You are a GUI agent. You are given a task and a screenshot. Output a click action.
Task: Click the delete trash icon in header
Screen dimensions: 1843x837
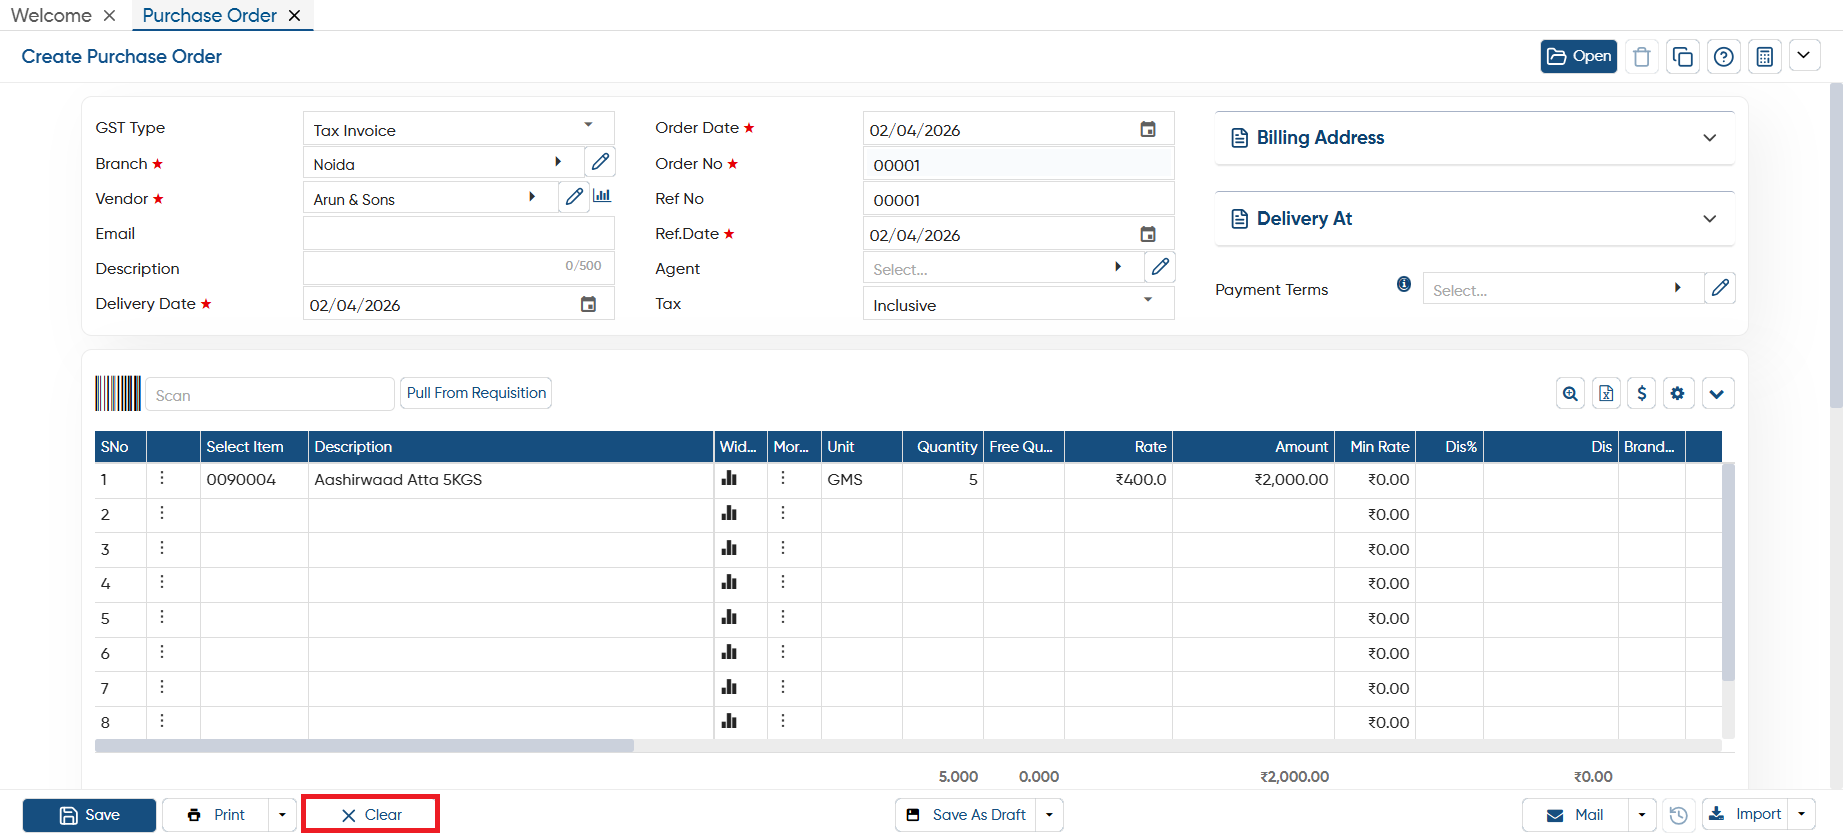[1641, 57]
